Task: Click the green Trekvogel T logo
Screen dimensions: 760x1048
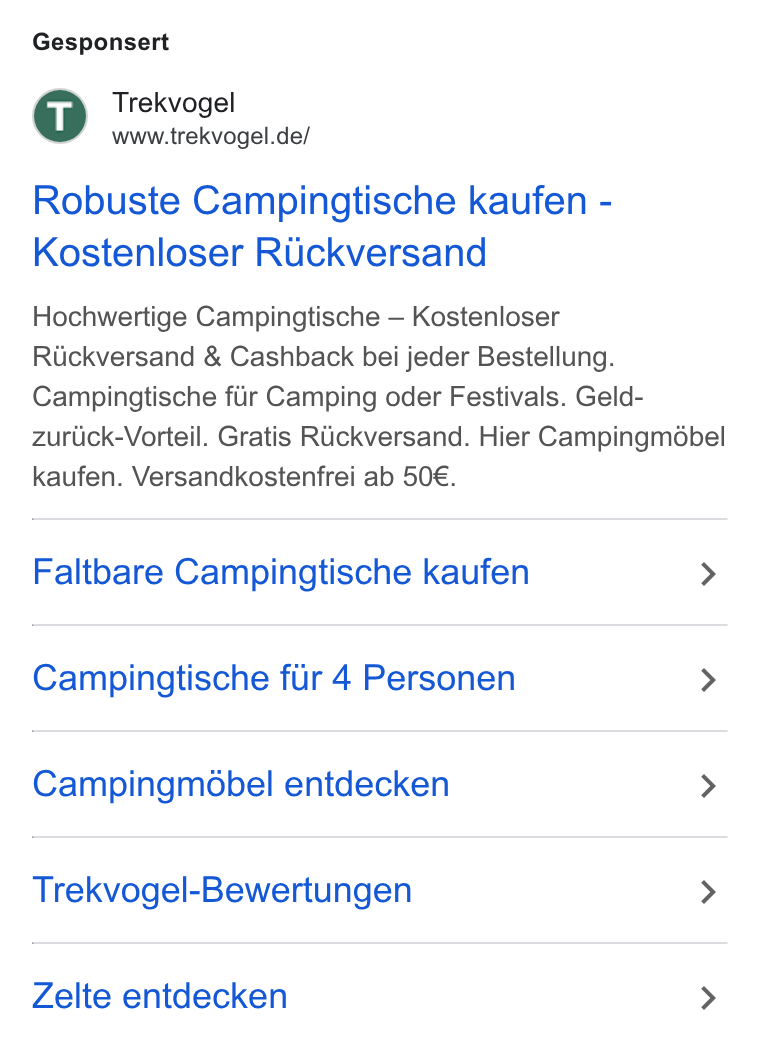Action: (60, 116)
